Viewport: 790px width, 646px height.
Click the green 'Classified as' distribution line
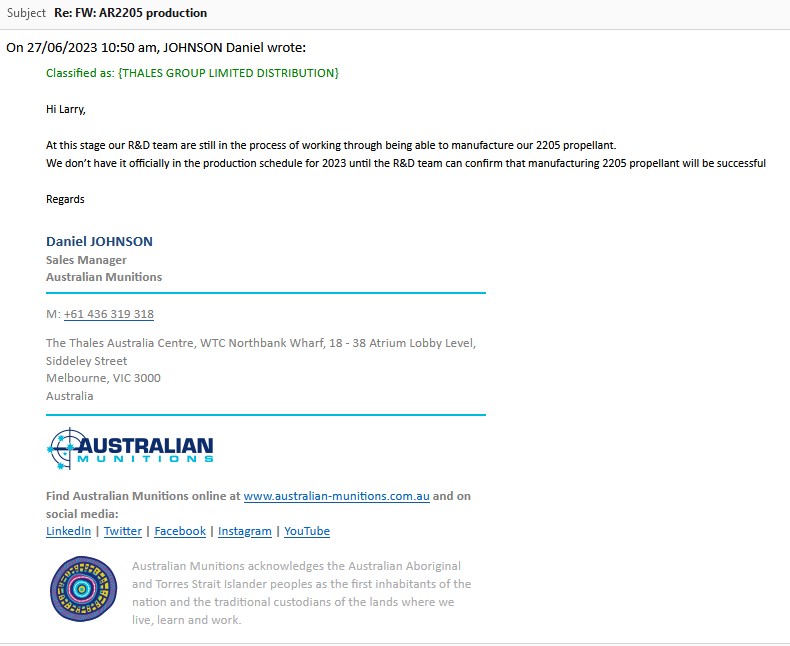coord(192,73)
